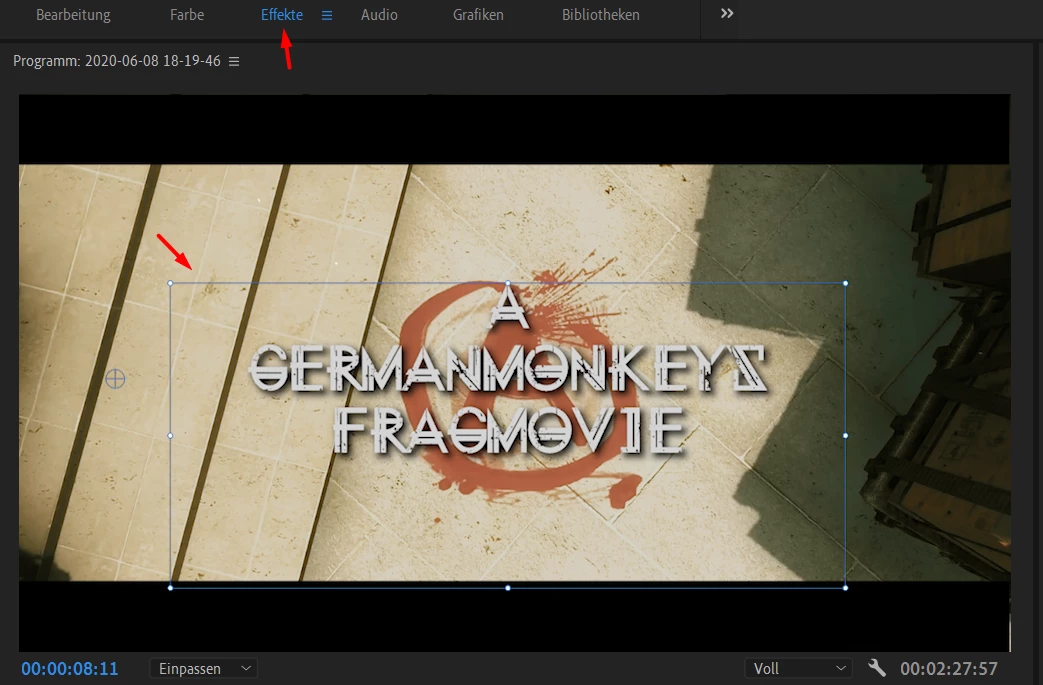Open the Programm panel menu icon
The image size is (1043, 685).
coord(234,61)
